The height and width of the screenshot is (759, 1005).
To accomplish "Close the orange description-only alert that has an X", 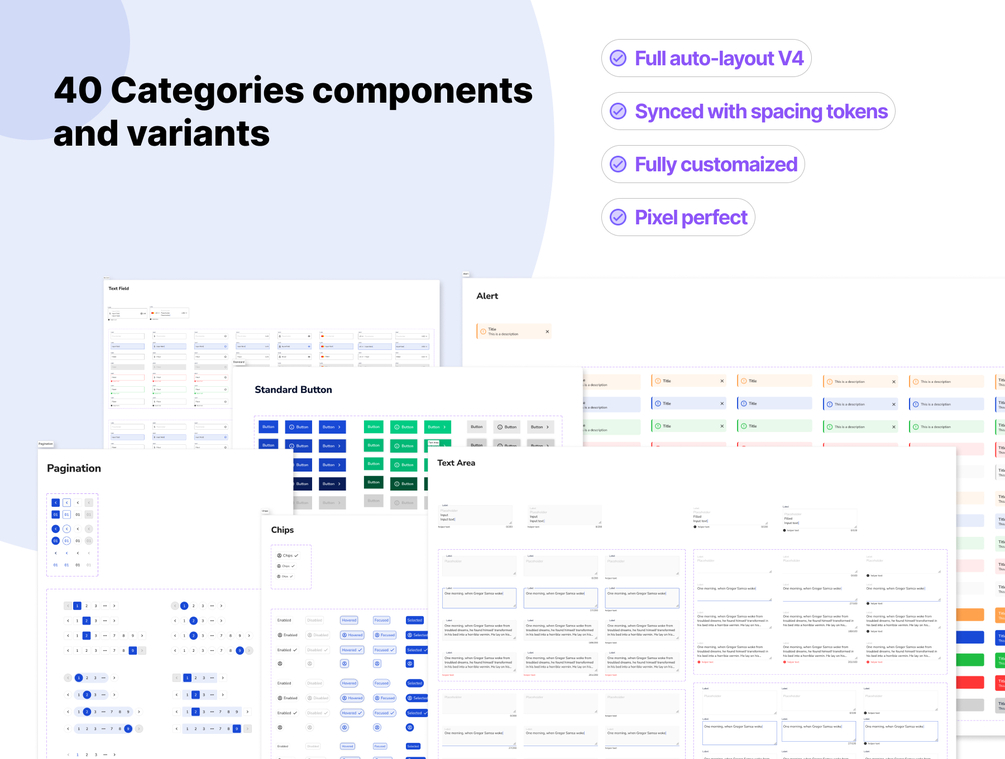I will pos(893,382).
